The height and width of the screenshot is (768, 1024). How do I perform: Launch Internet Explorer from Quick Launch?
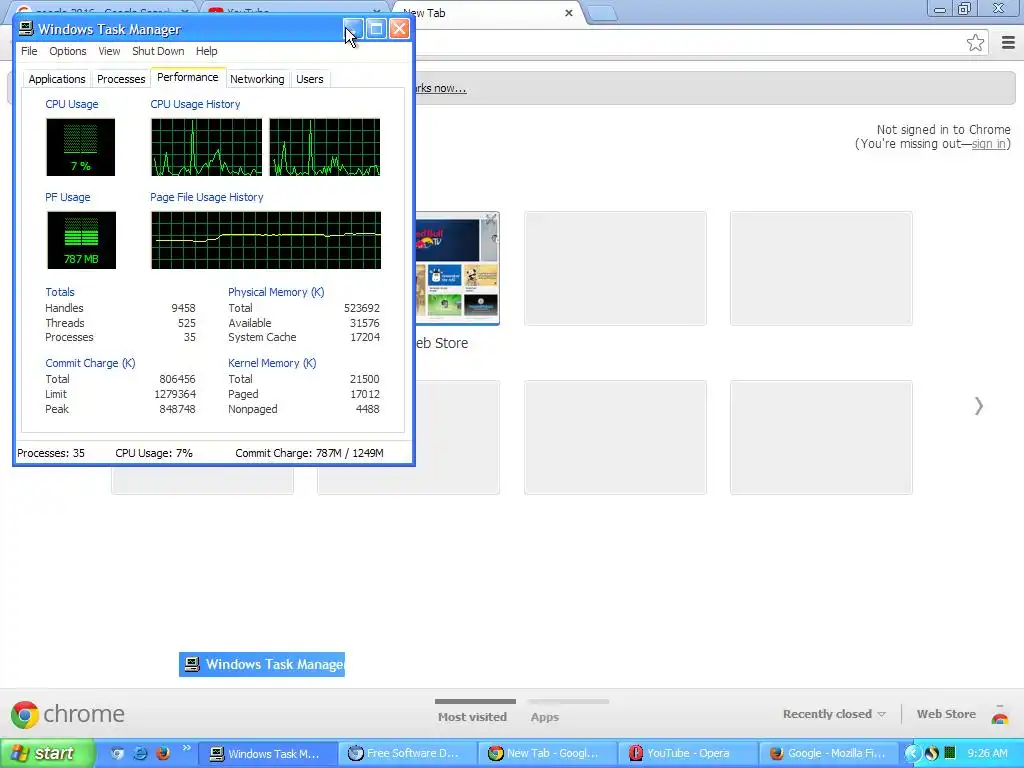(140, 753)
